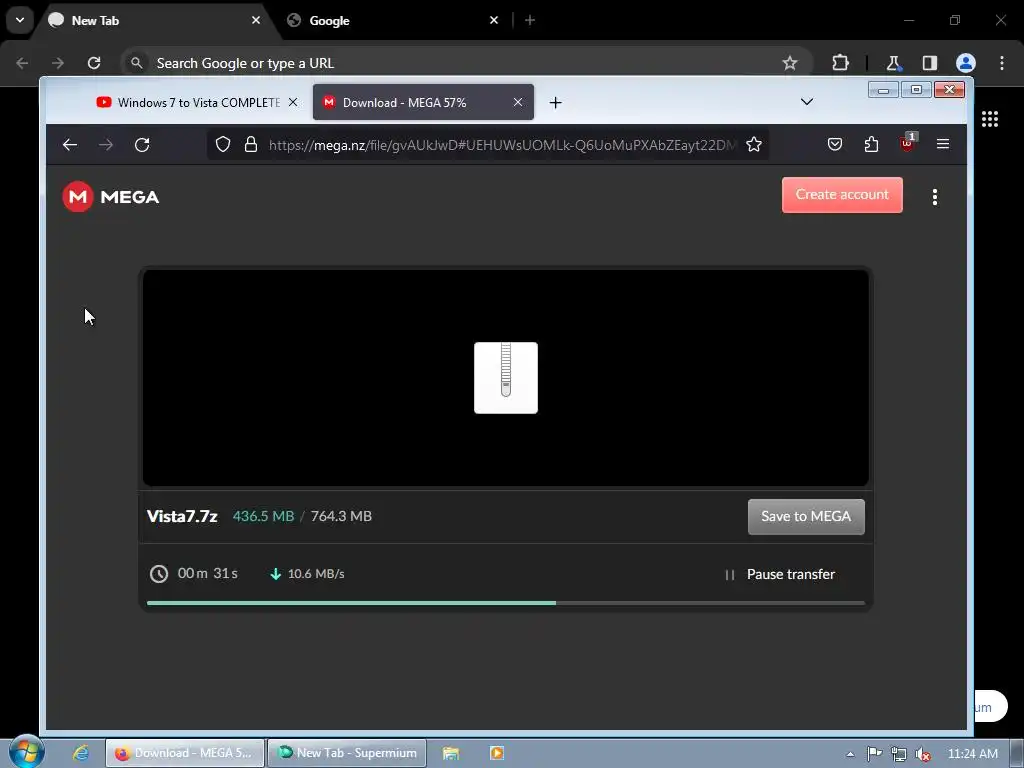1024x768 pixels.
Task: Select the Download - MEGA 57% tab
Action: pos(423,103)
